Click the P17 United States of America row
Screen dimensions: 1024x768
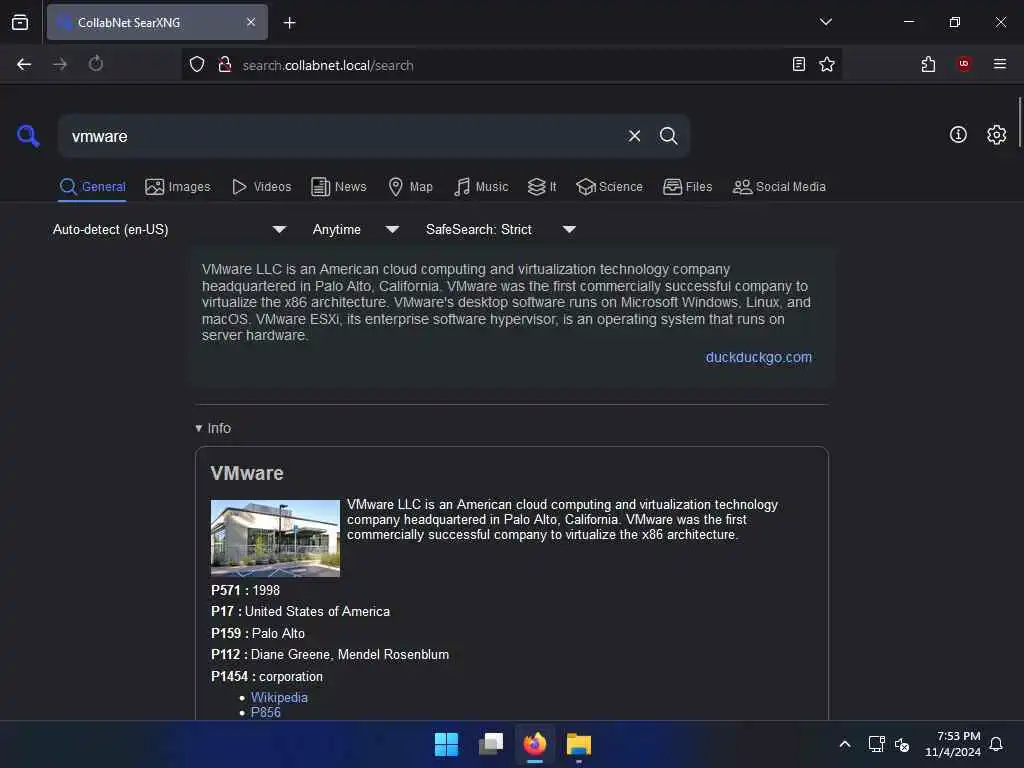tap(300, 611)
